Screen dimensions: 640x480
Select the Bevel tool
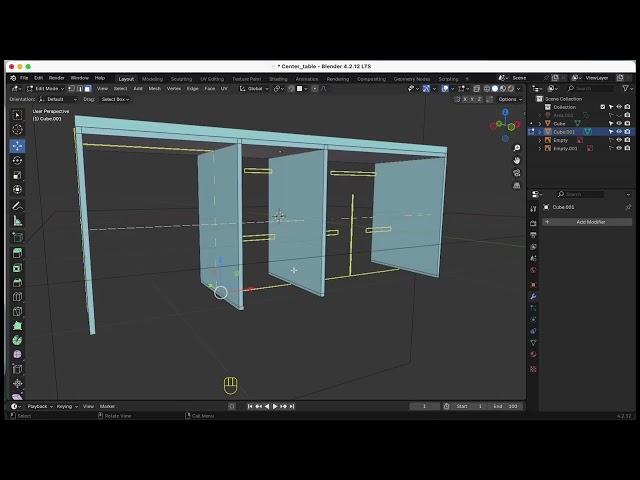point(17,282)
